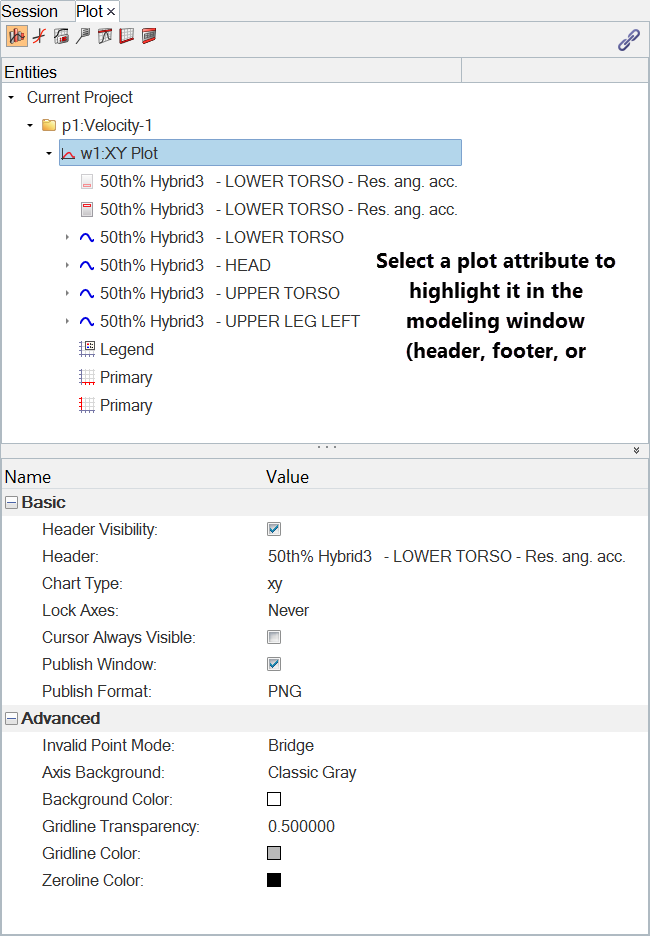Click the highlighted plots filter icon

(17, 37)
